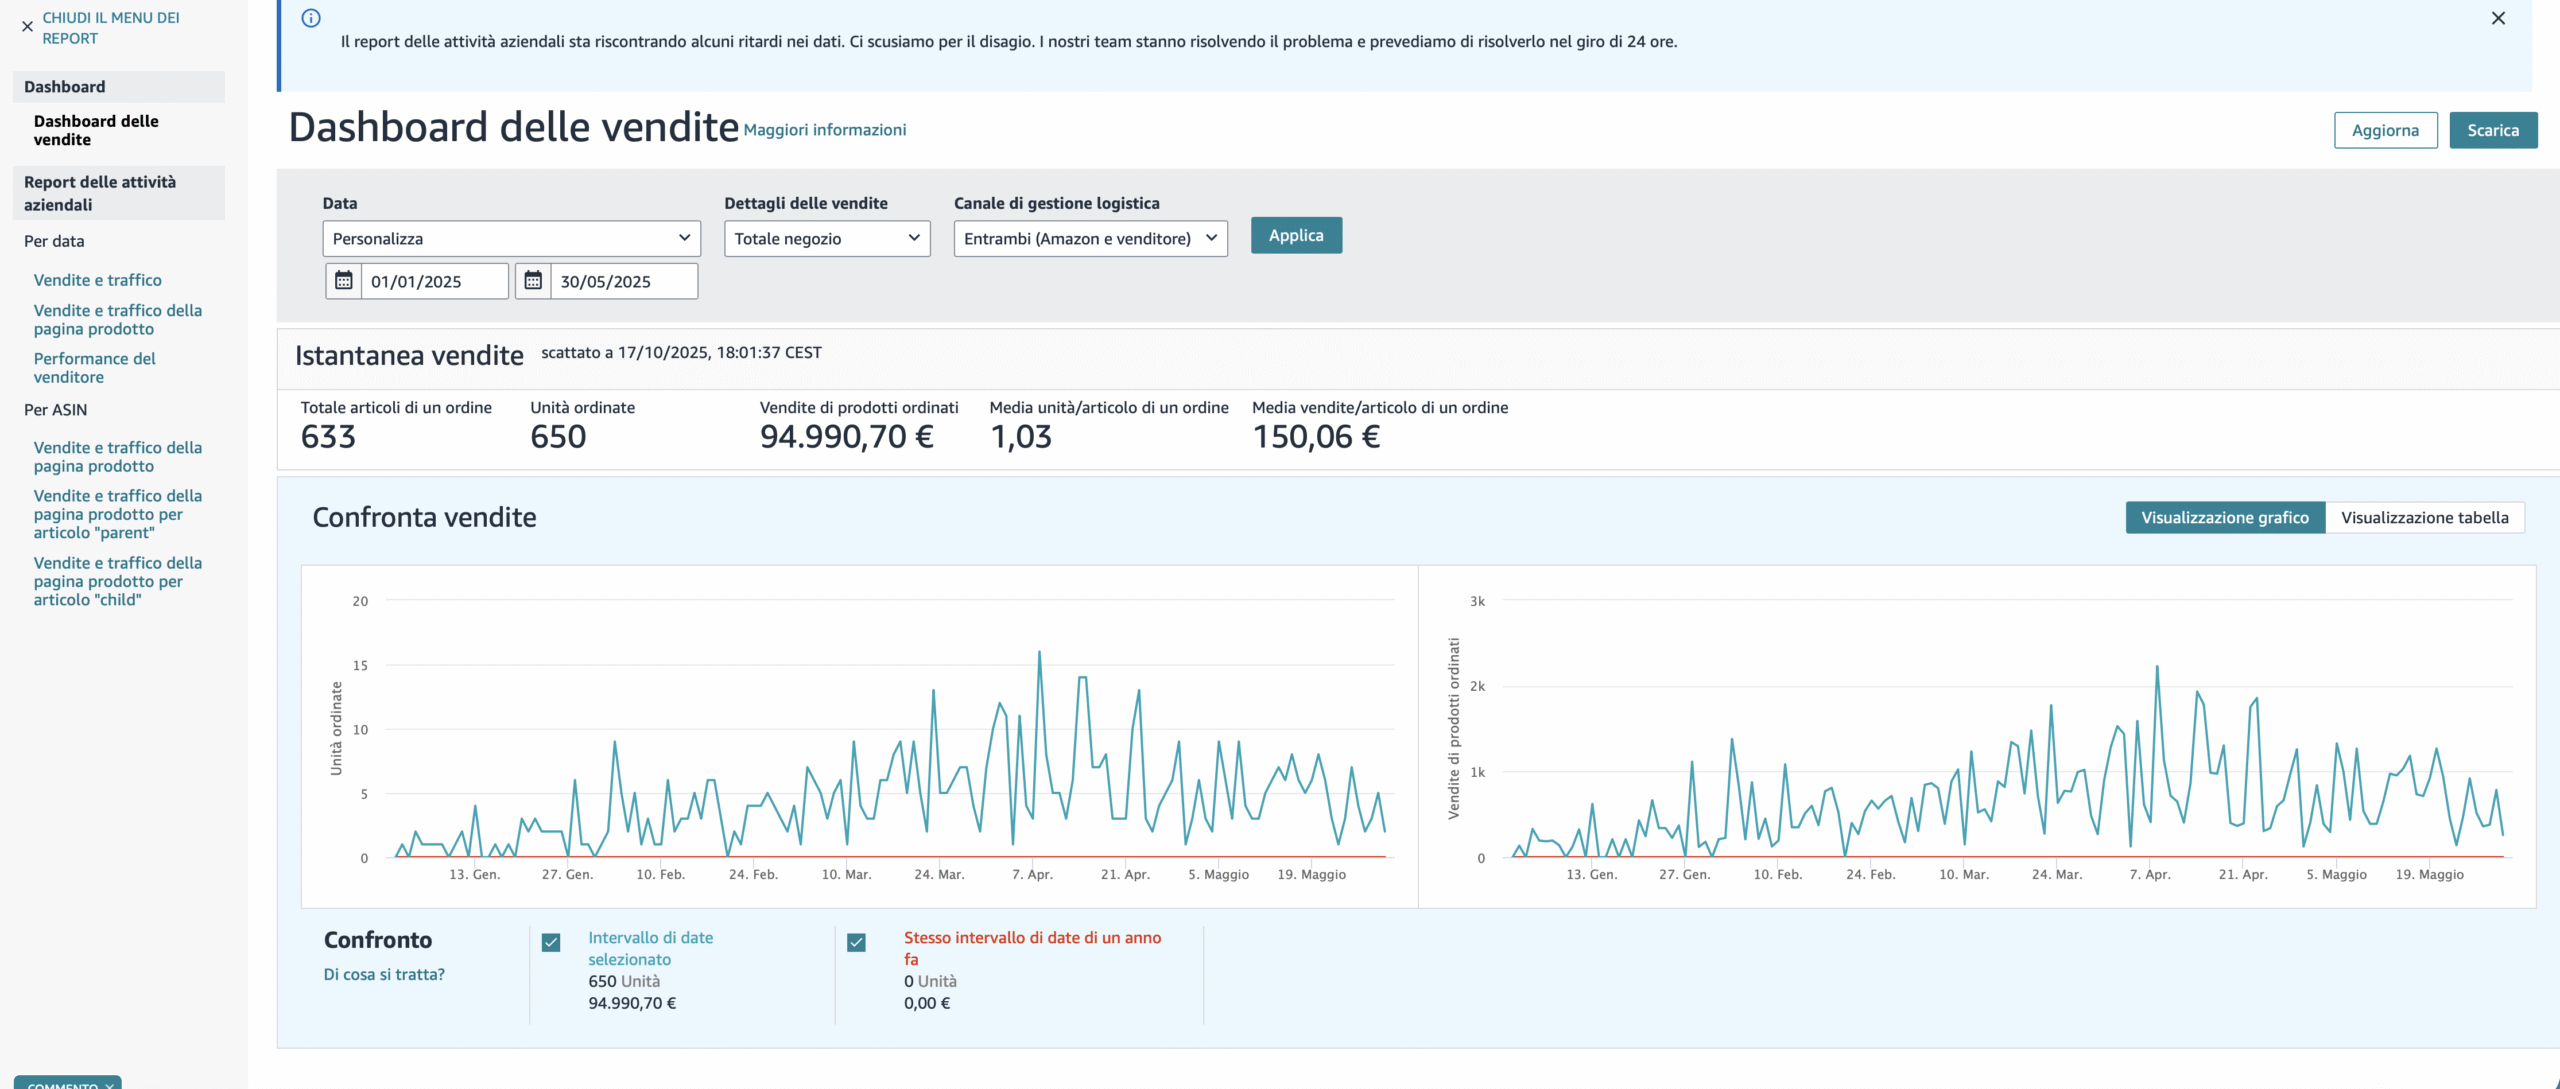Viewport: 2560px width, 1089px height.
Task: Expand the Entrambi (Amazon e venditore) dropdown
Action: (1090, 238)
